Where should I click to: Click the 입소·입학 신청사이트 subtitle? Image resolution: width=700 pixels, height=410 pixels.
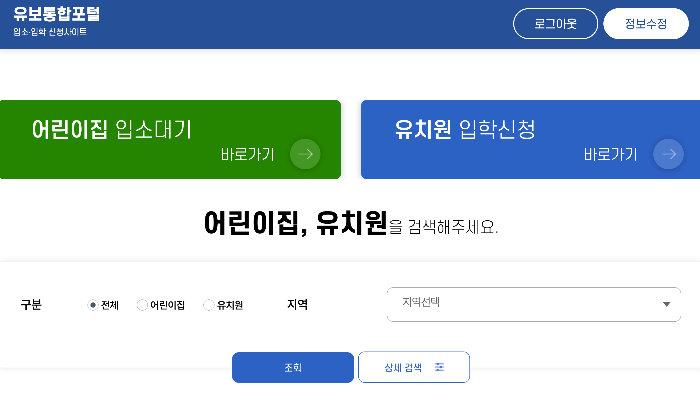[x=50, y=32]
